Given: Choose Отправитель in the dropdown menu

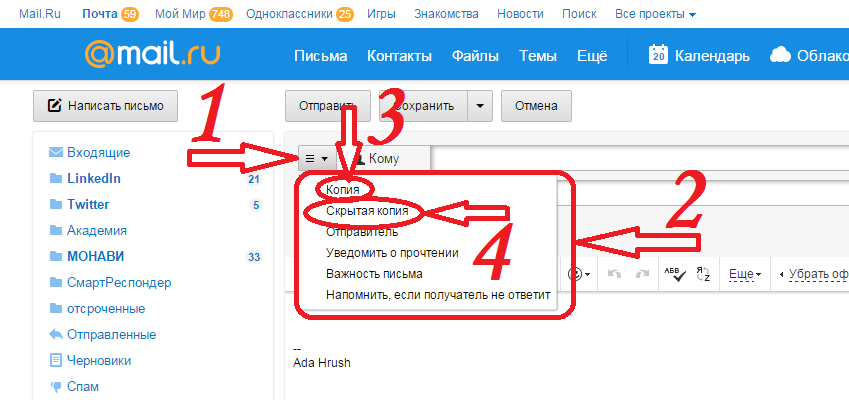Looking at the screenshot, I should tap(362, 232).
